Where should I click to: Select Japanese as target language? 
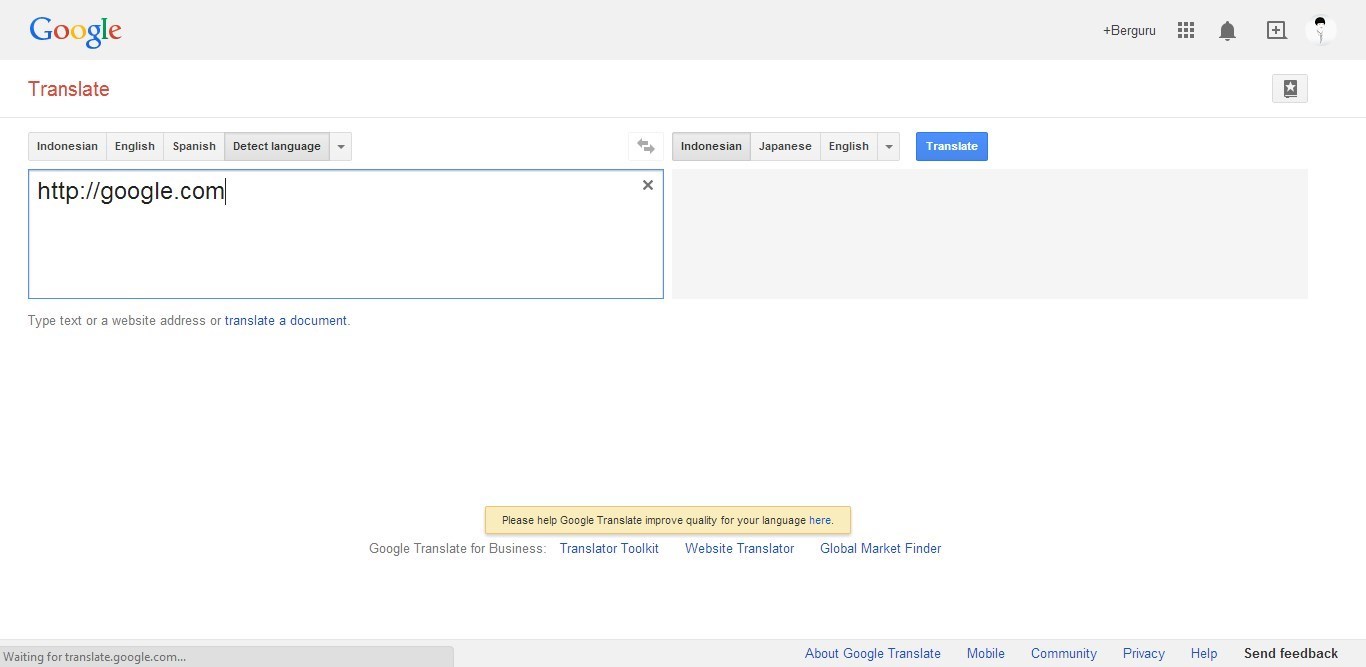(785, 147)
